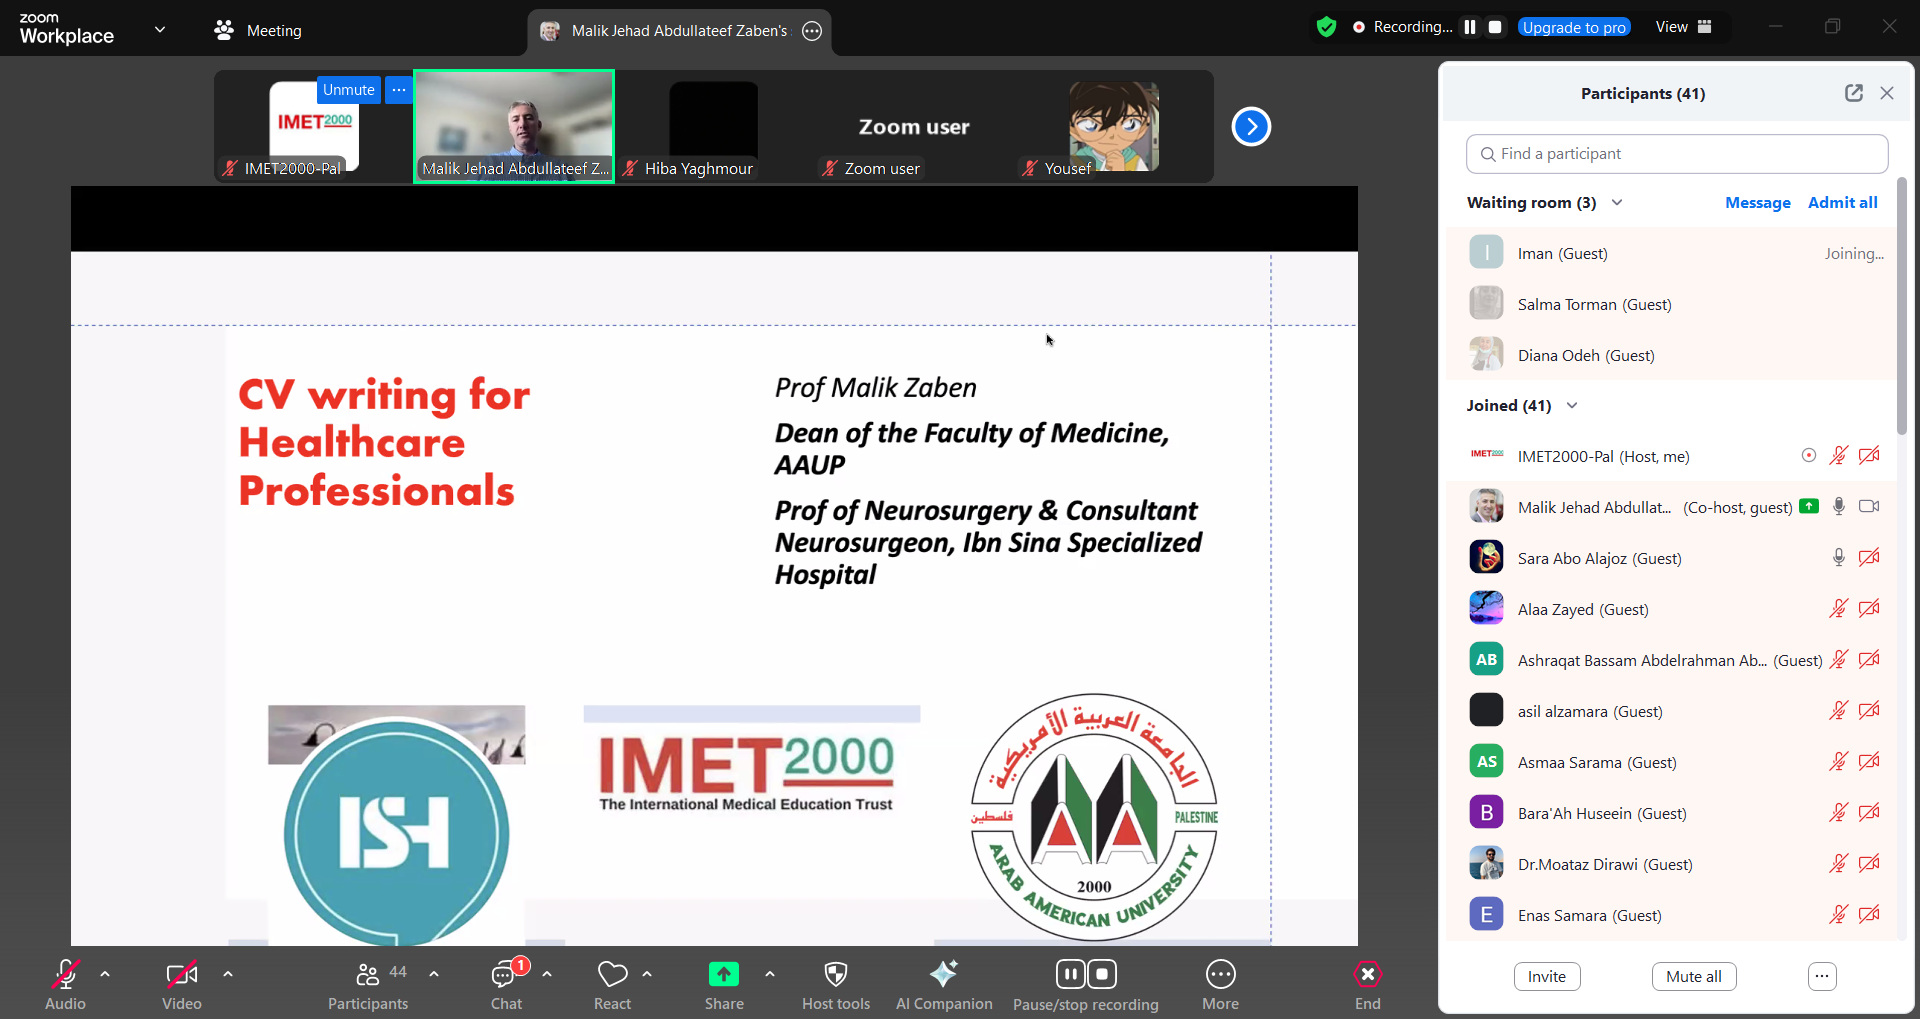Viewport: 1920px width, 1020px height.
Task: Toggle Video camera on or off
Action: coord(181,974)
